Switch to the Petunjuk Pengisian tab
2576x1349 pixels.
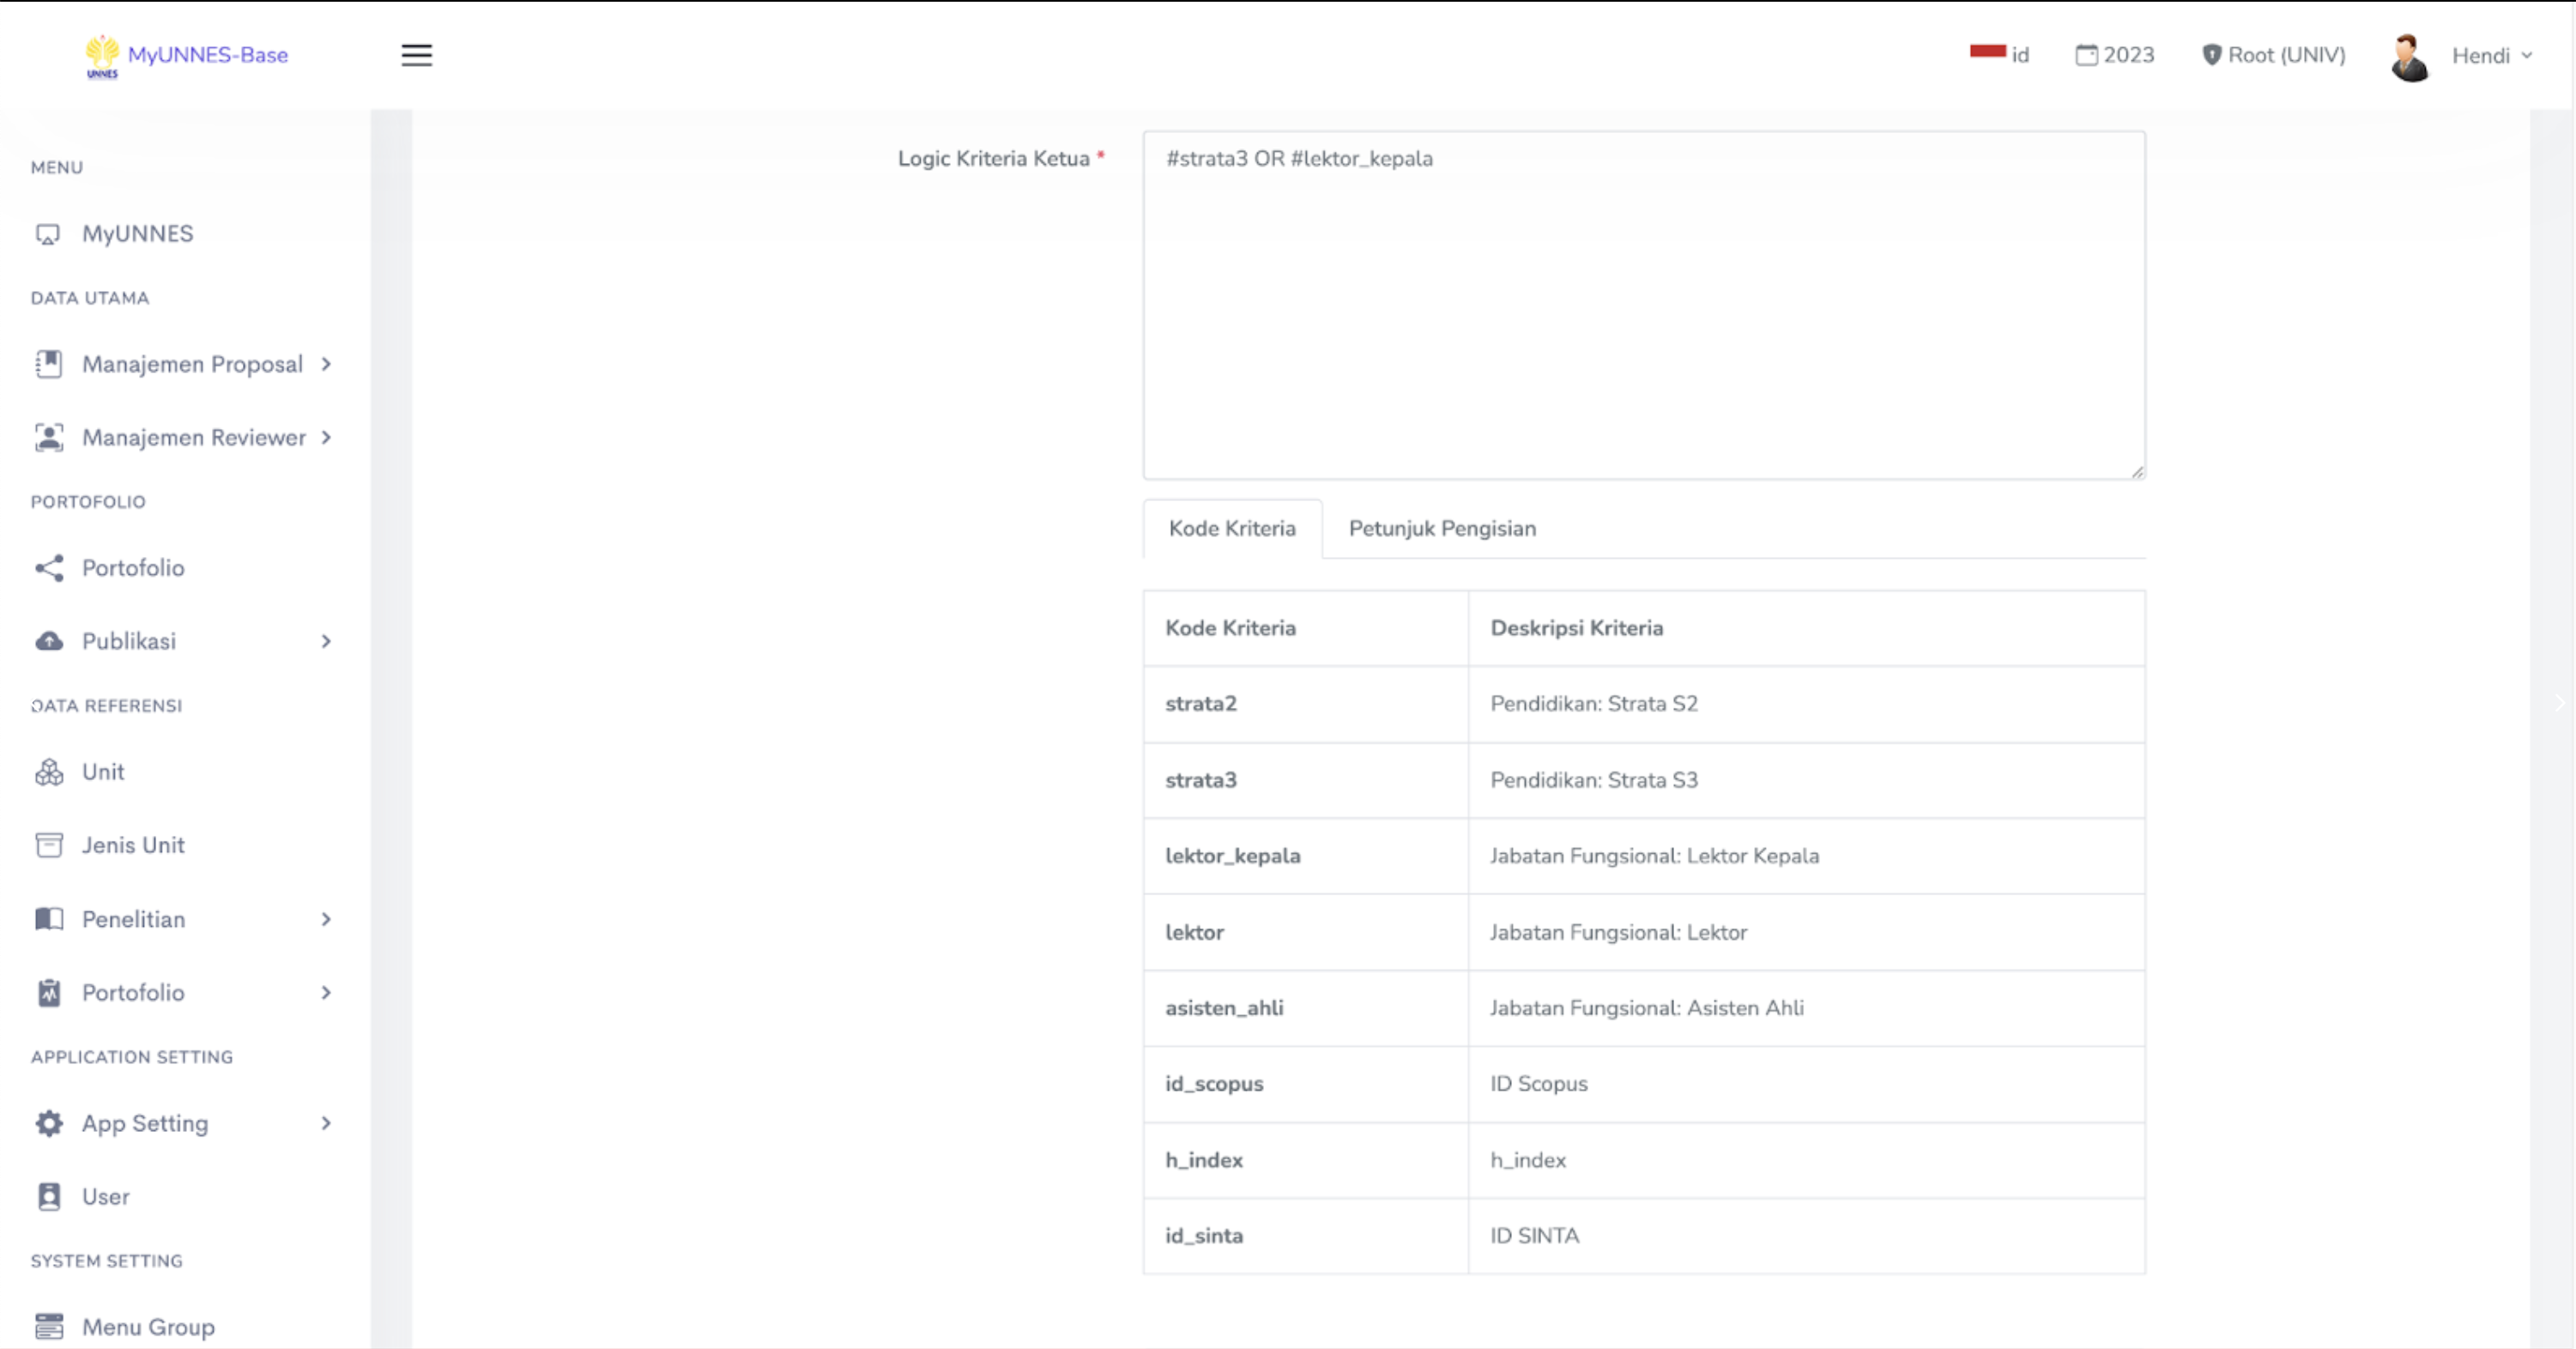click(x=1442, y=528)
